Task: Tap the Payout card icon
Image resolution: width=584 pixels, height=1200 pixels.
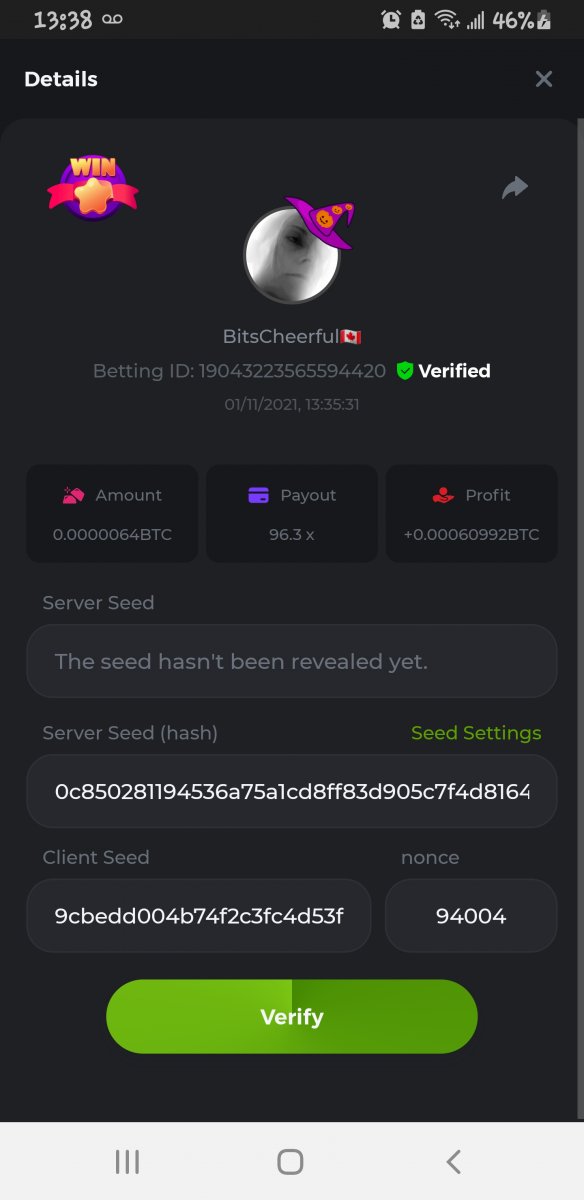Action: 258,495
